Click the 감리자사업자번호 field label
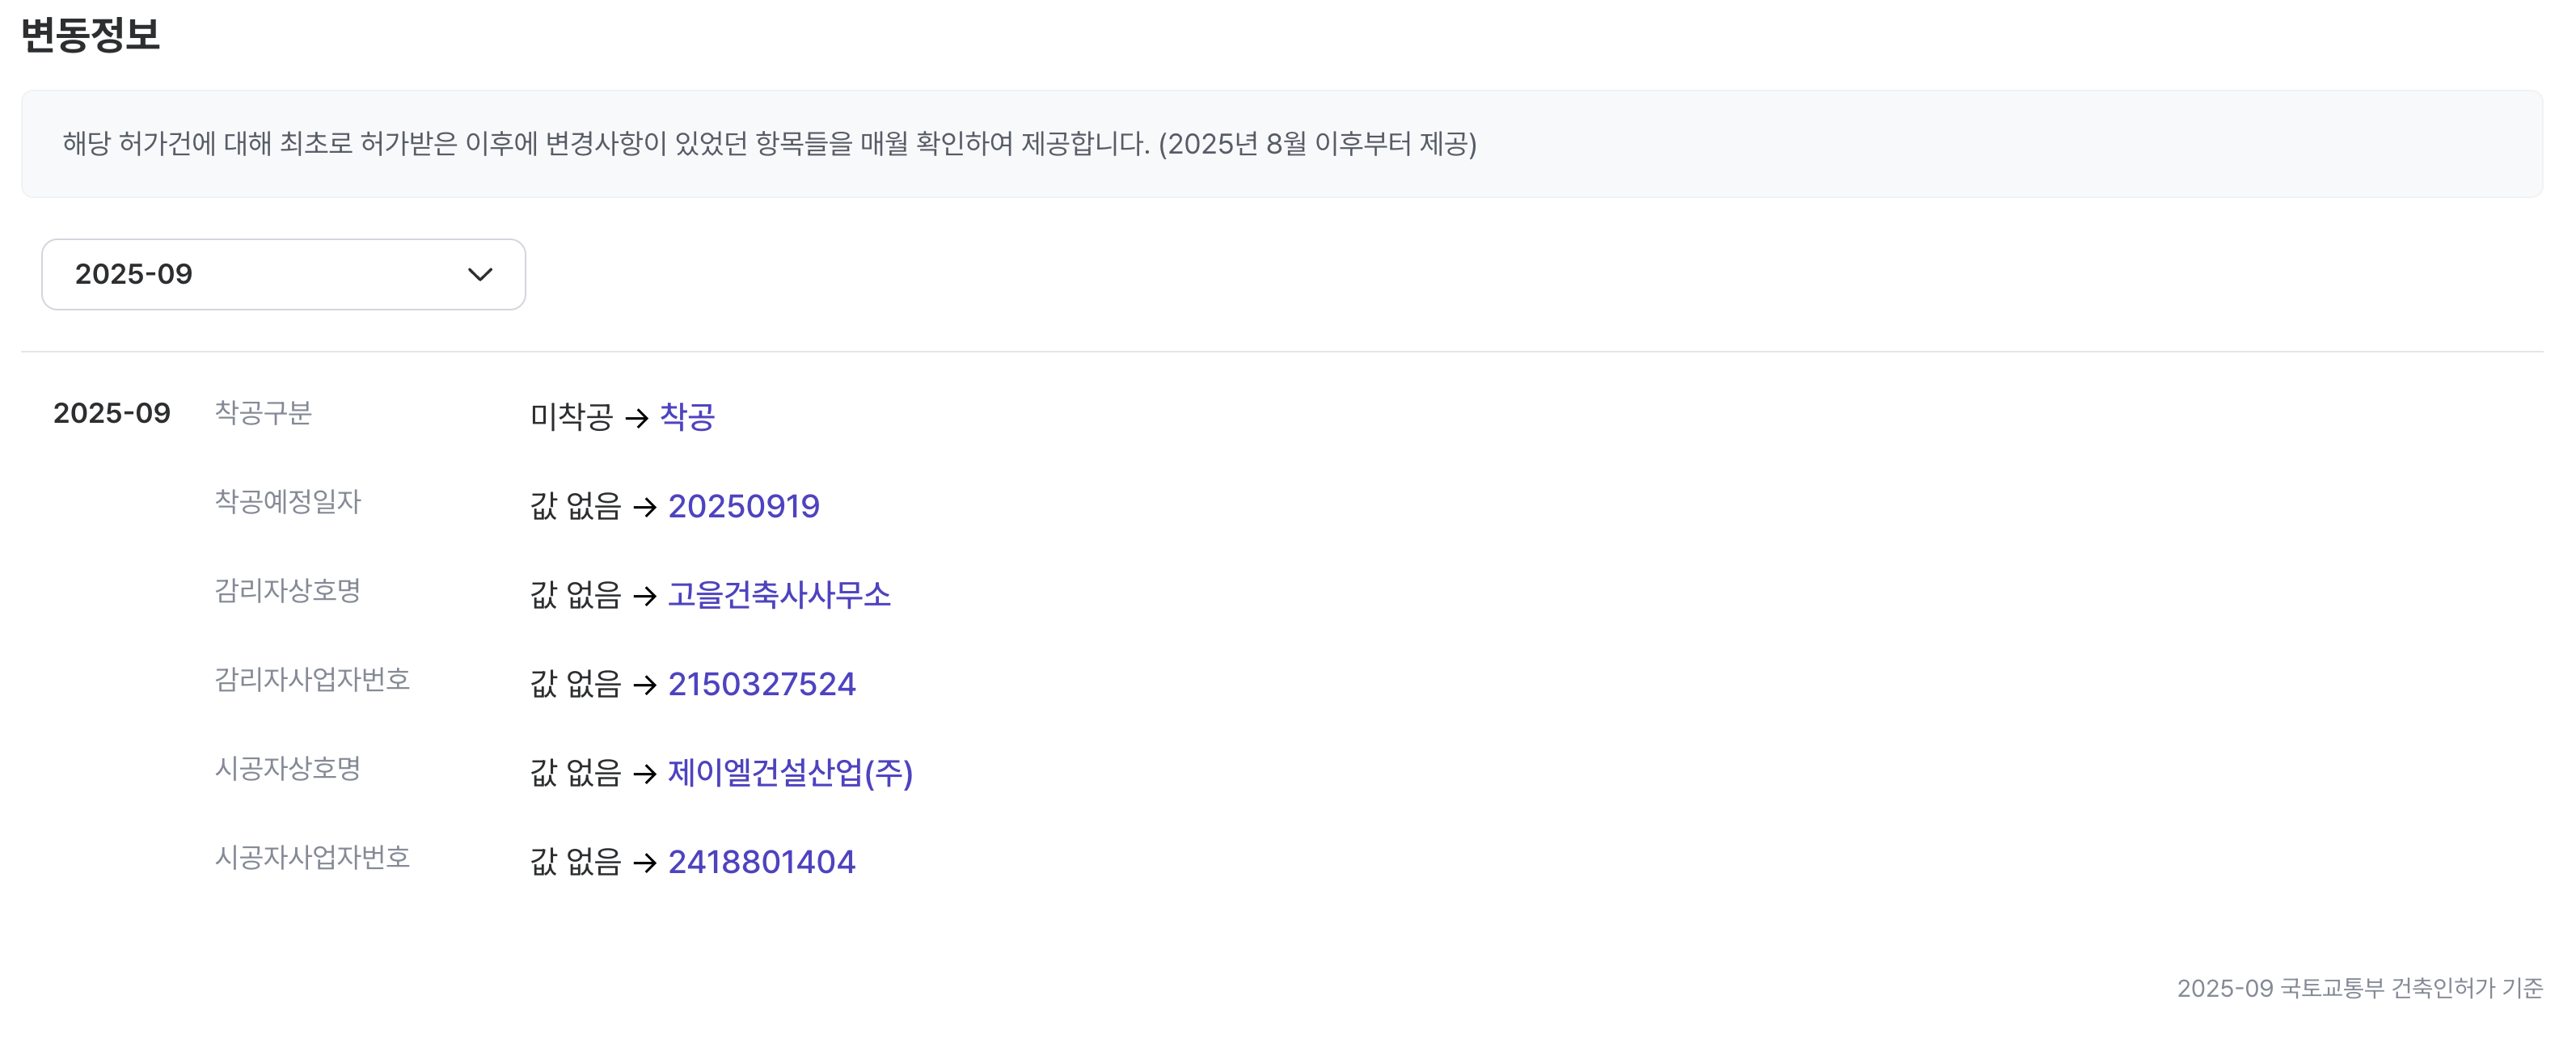The image size is (2576, 1038). (312, 680)
